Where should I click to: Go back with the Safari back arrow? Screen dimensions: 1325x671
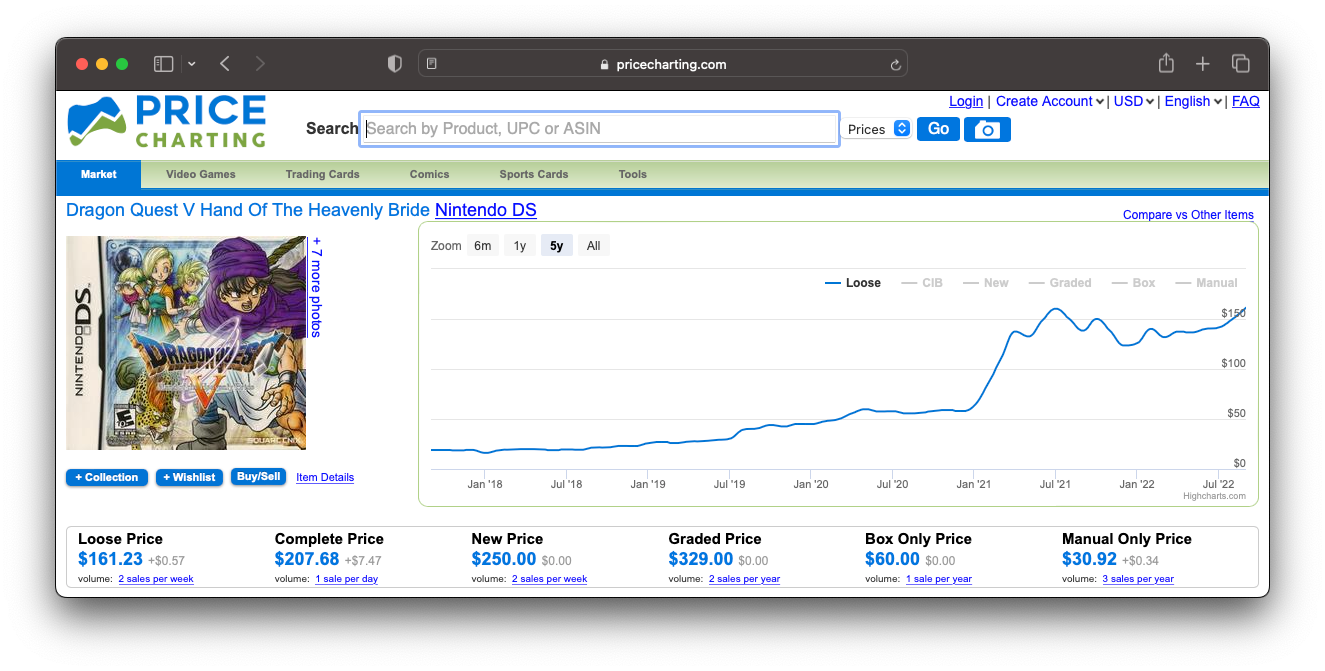coord(225,64)
